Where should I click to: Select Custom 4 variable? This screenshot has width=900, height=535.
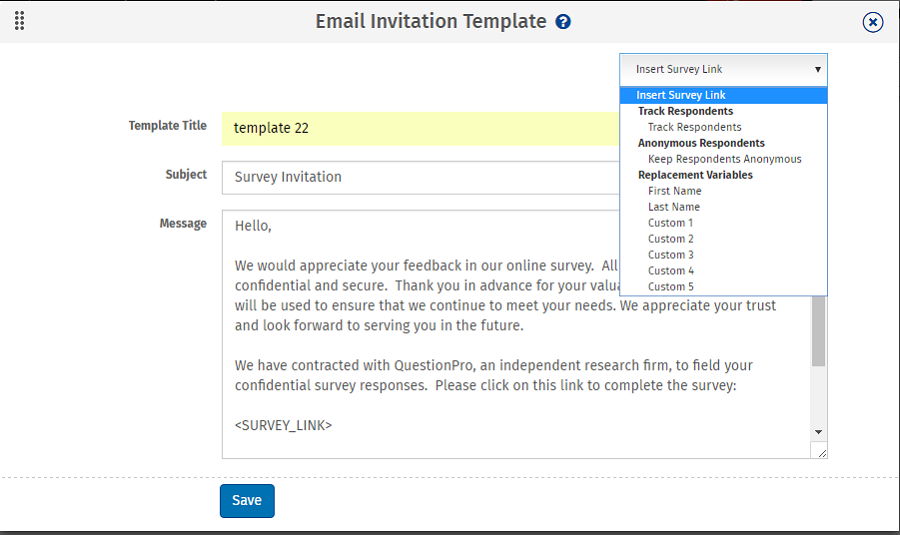pyautogui.click(x=670, y=271)
